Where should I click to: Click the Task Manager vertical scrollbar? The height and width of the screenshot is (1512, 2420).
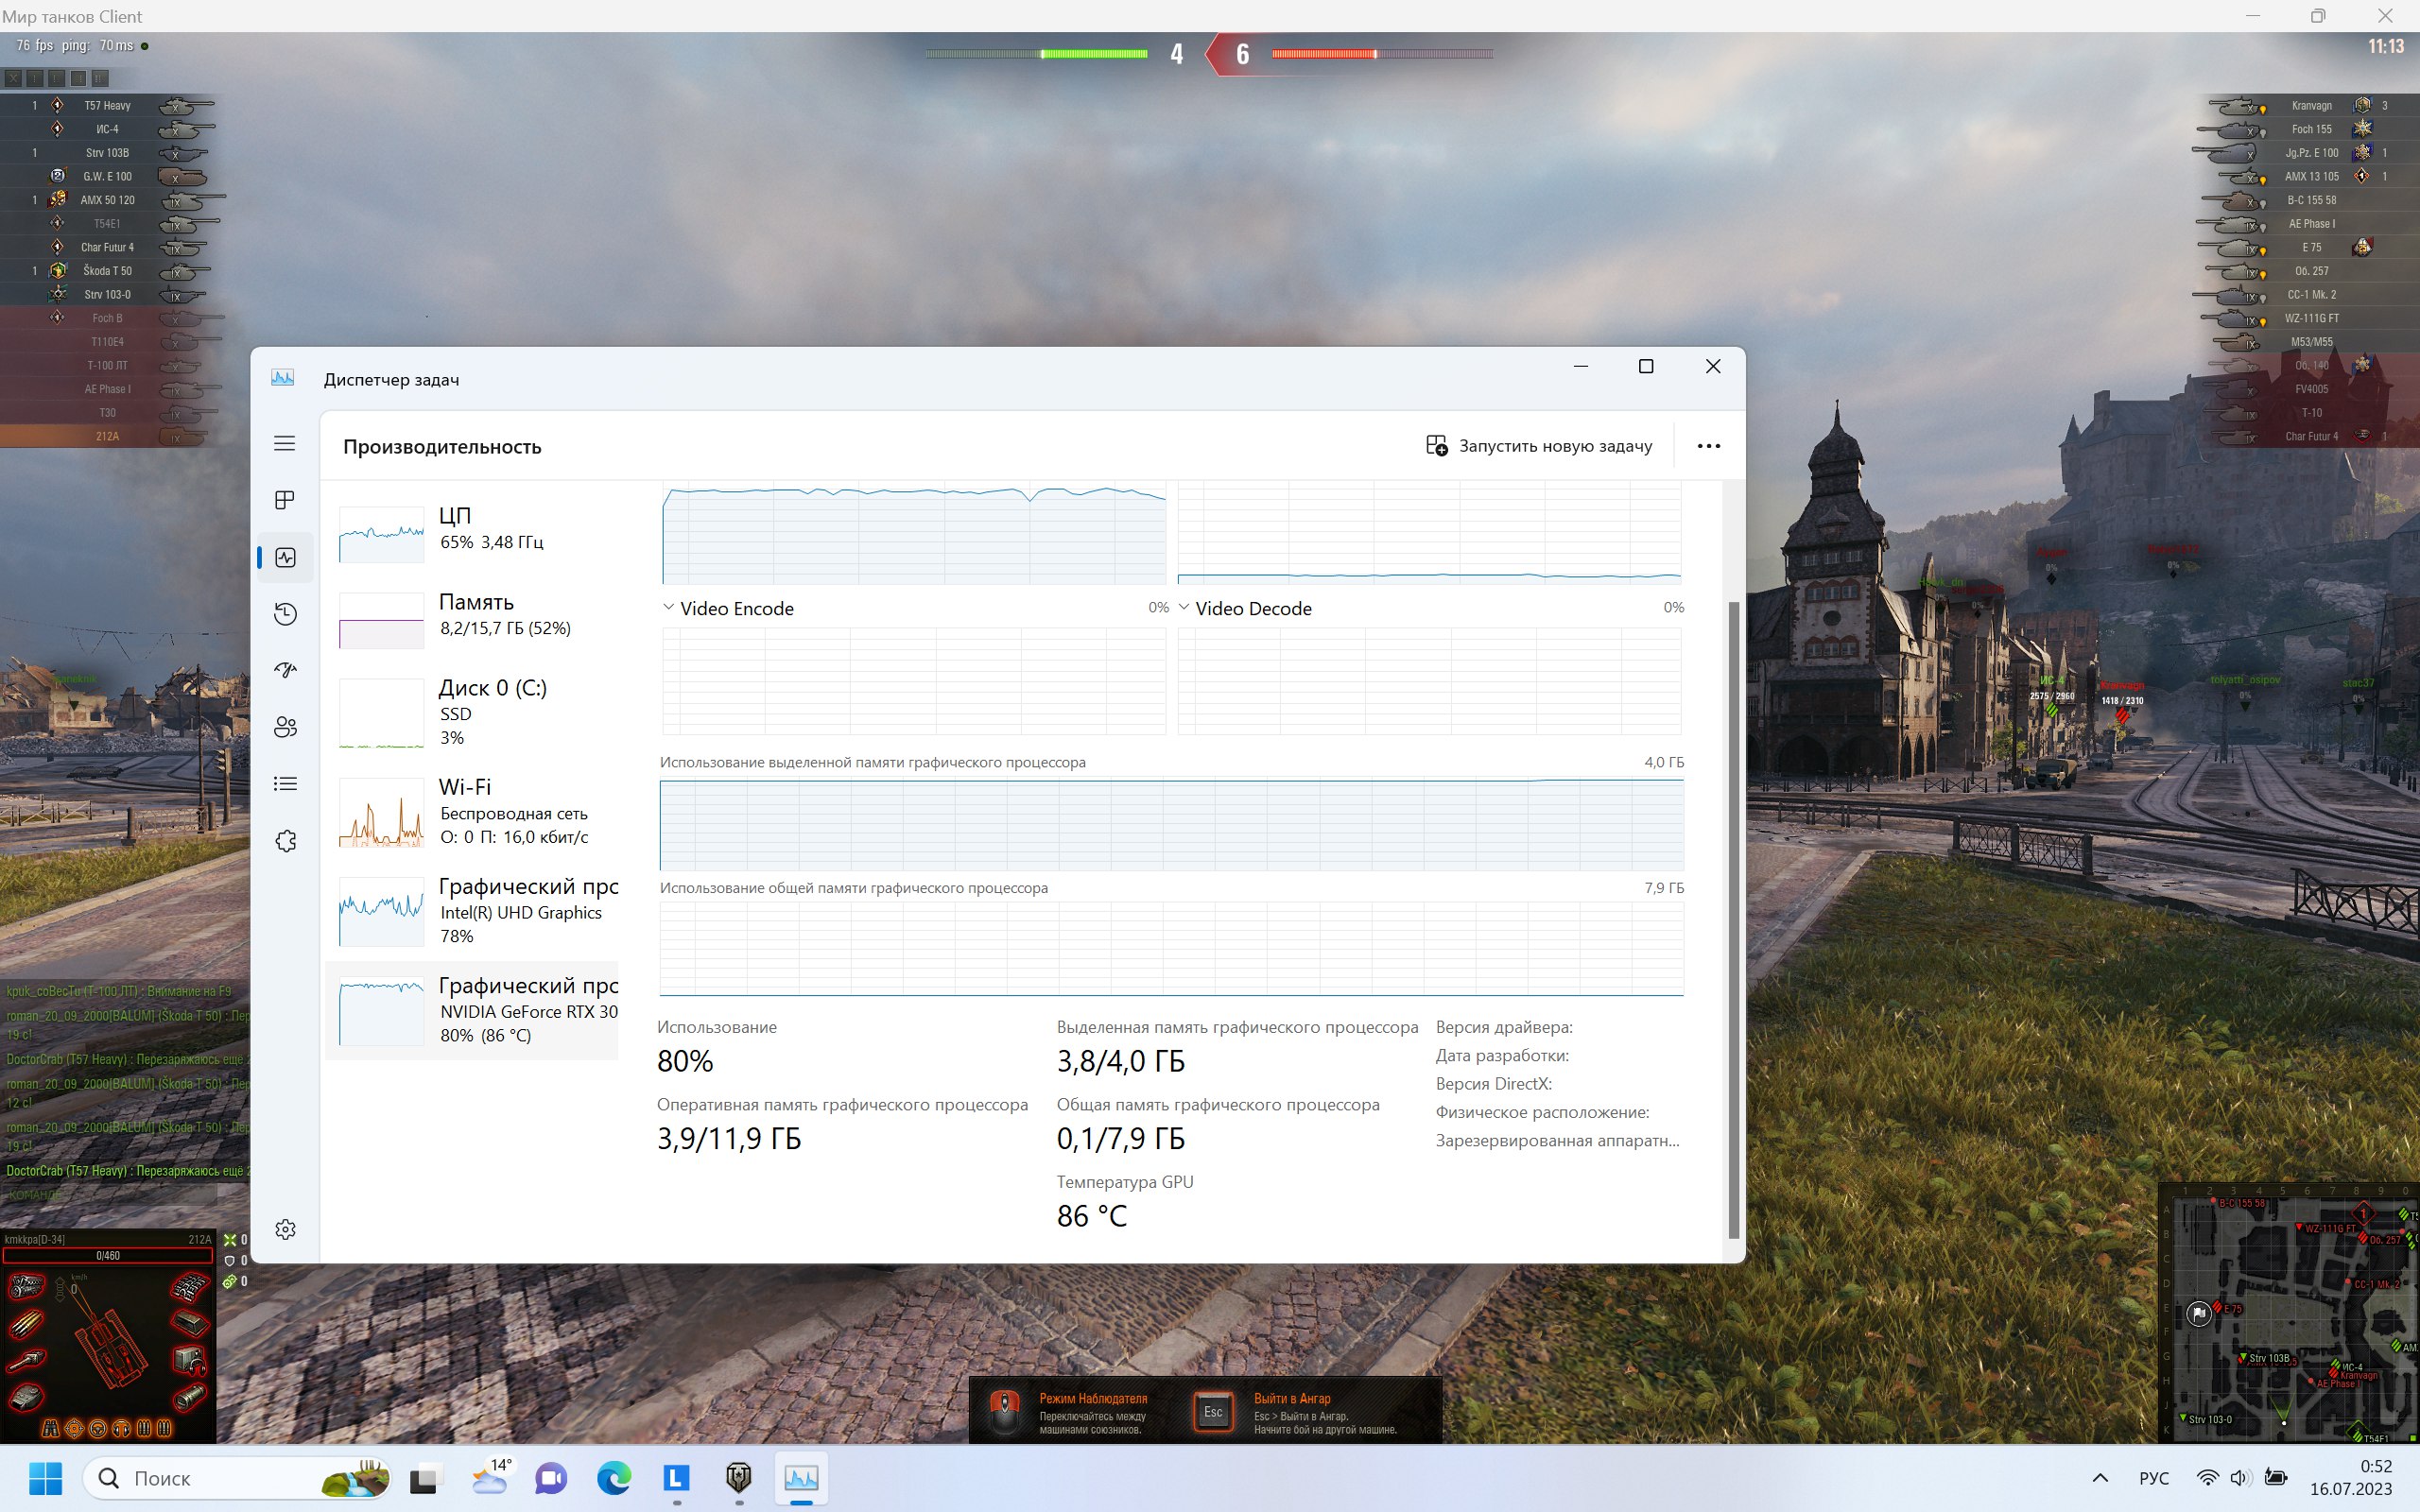[1734, 919]
